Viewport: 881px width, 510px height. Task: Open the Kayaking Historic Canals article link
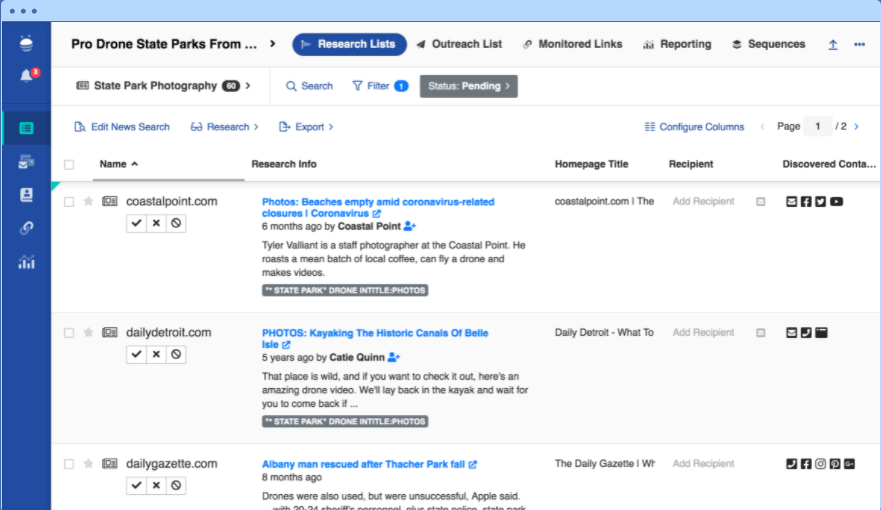click(x=375, y=339)
